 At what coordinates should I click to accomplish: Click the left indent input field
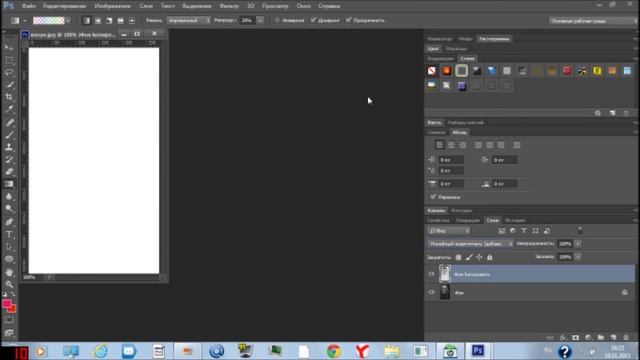pos(451,160)
